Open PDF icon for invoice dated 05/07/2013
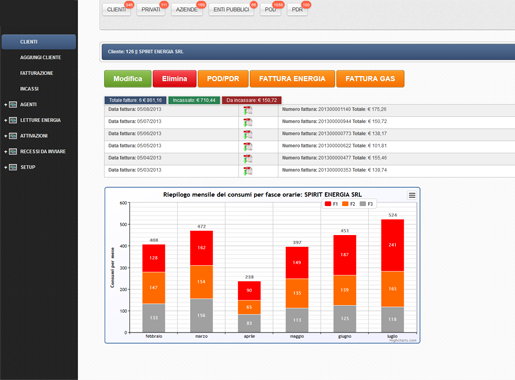Image resolution: width=515 pixels, height=380 pixels. click(x=247, y=122)
